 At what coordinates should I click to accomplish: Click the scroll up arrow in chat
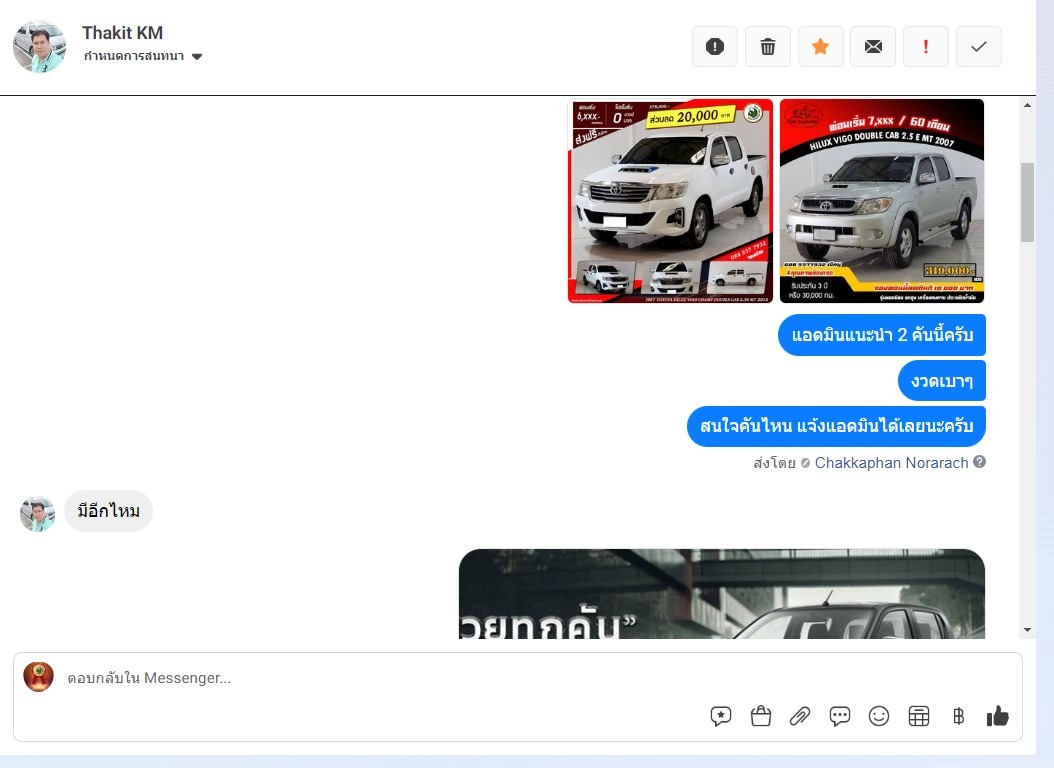click(x=1027, y=105)
